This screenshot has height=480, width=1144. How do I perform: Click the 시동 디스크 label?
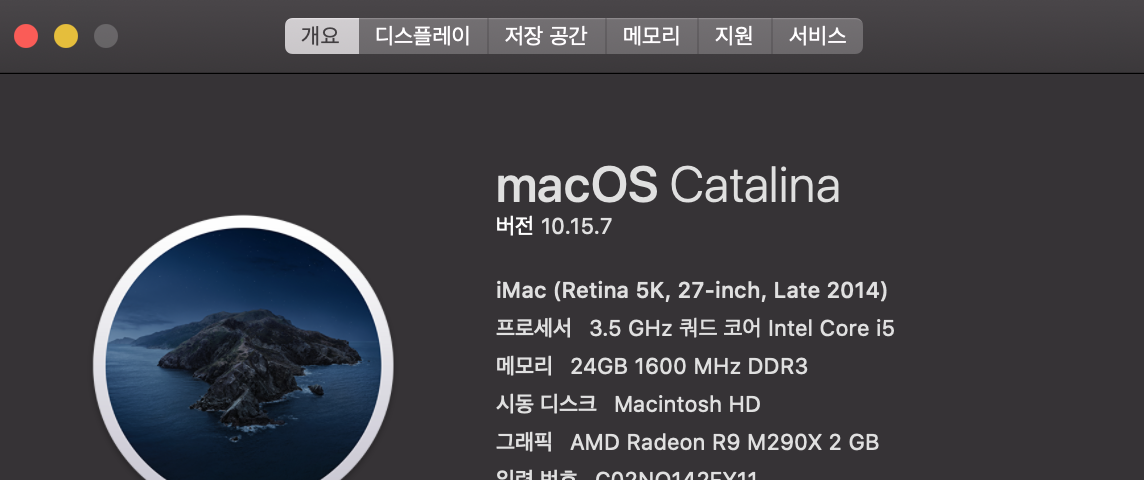click(546, 404)
